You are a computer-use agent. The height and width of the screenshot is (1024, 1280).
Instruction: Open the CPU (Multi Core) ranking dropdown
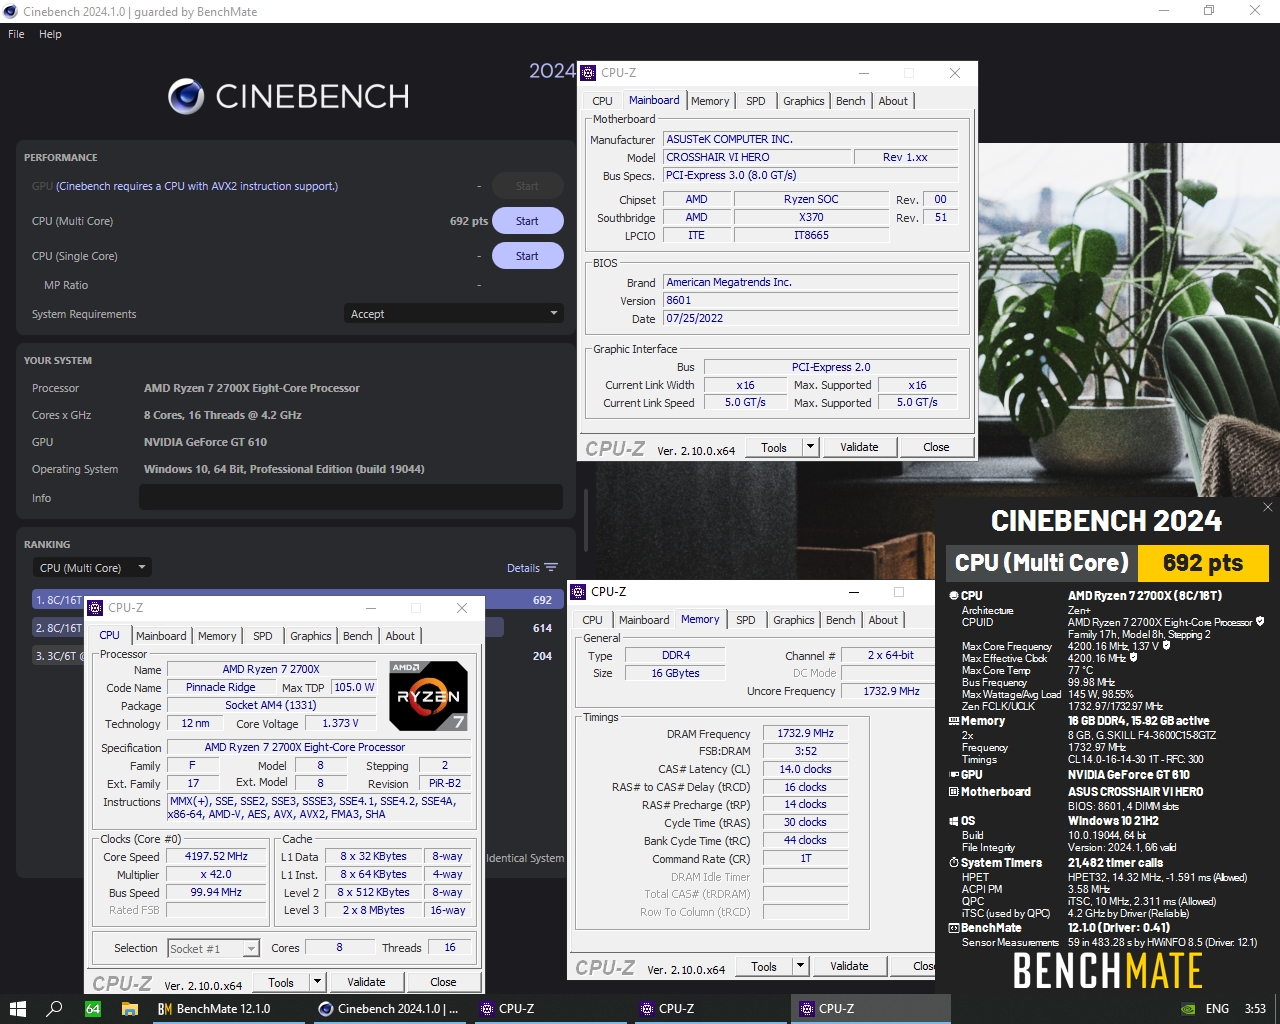(x=91, y=568)
